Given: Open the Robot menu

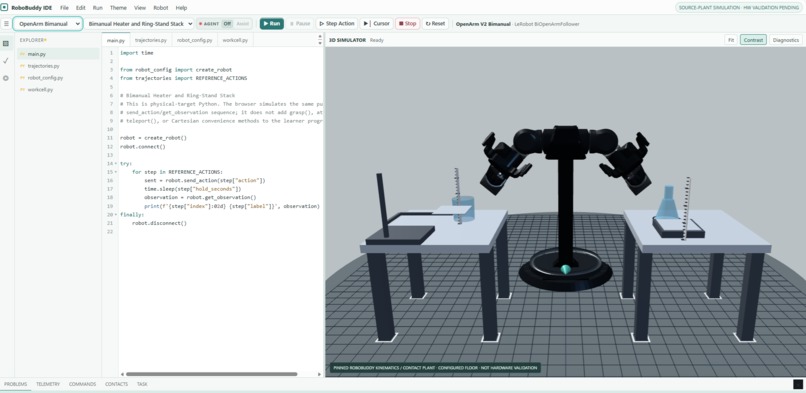Looking at the screenshot, I should click(161, 8).
